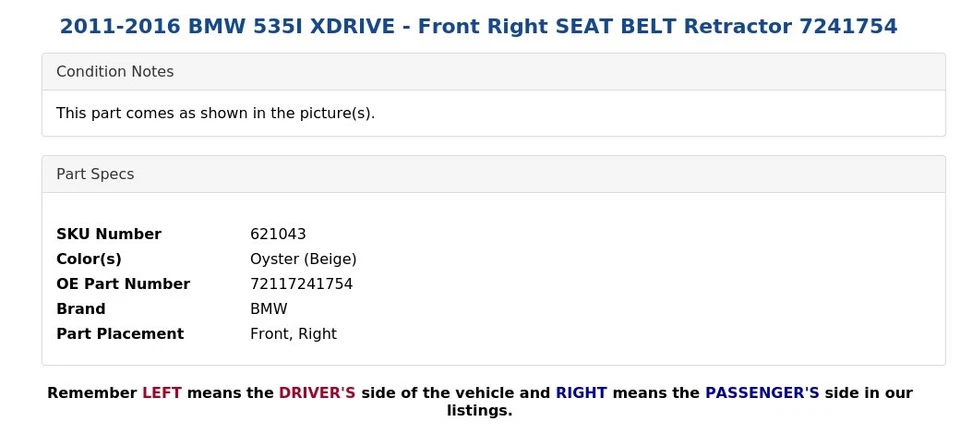Click the BMW brand value
This screenshot has height=434, width=960.
coord(268,309)
